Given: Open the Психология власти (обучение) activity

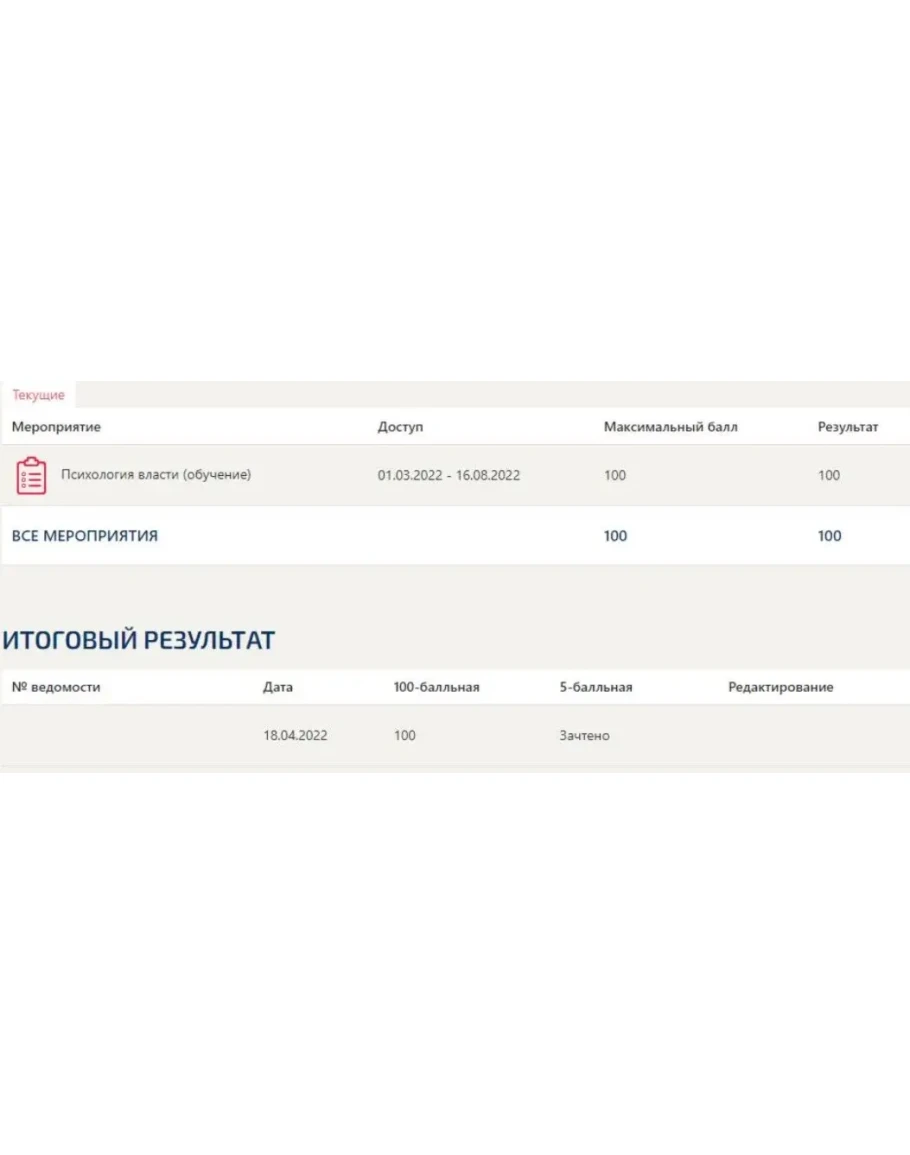Looking at the screenshot, I should coord(156,475).
